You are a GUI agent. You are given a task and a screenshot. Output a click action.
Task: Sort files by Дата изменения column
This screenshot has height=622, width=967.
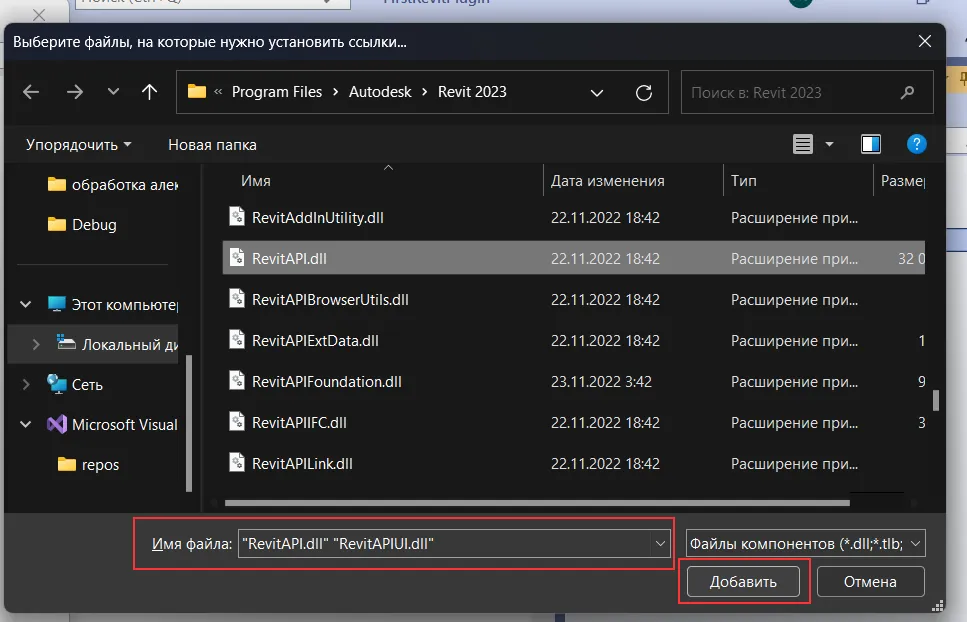pyautogui.click(x=607, y=181)
